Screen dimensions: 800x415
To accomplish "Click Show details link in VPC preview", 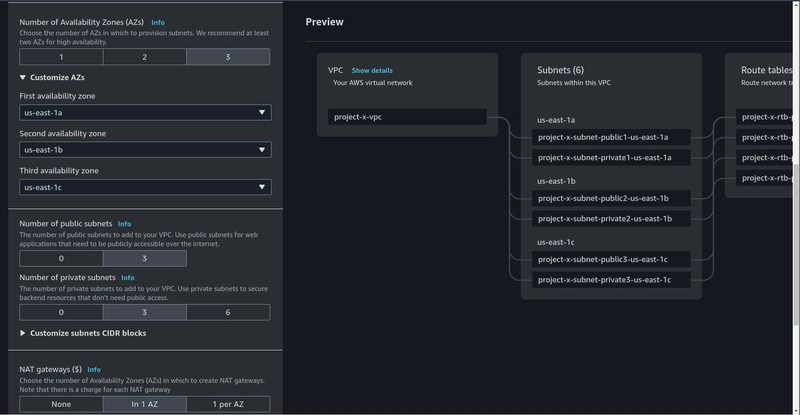I will coord(372,70).
